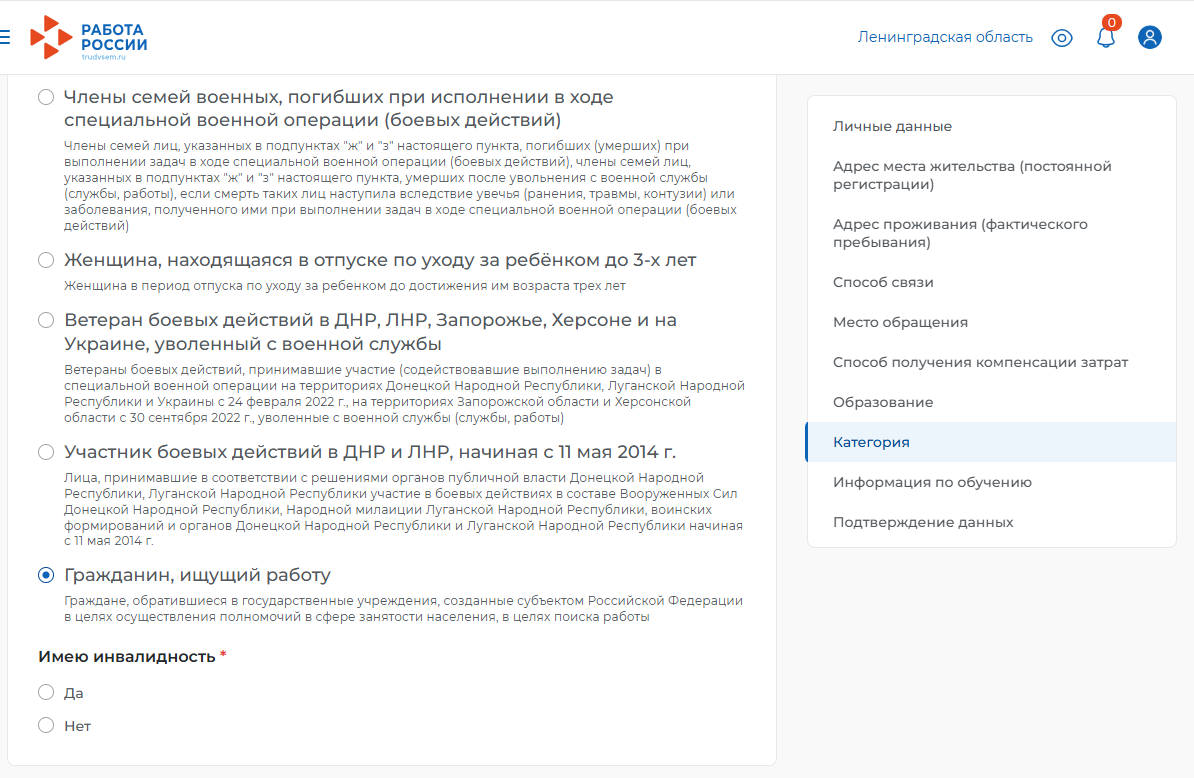Choose 'Нет' for Имею инвалидность
This screenshot has width=1194, height=778.
pos(46,725)
